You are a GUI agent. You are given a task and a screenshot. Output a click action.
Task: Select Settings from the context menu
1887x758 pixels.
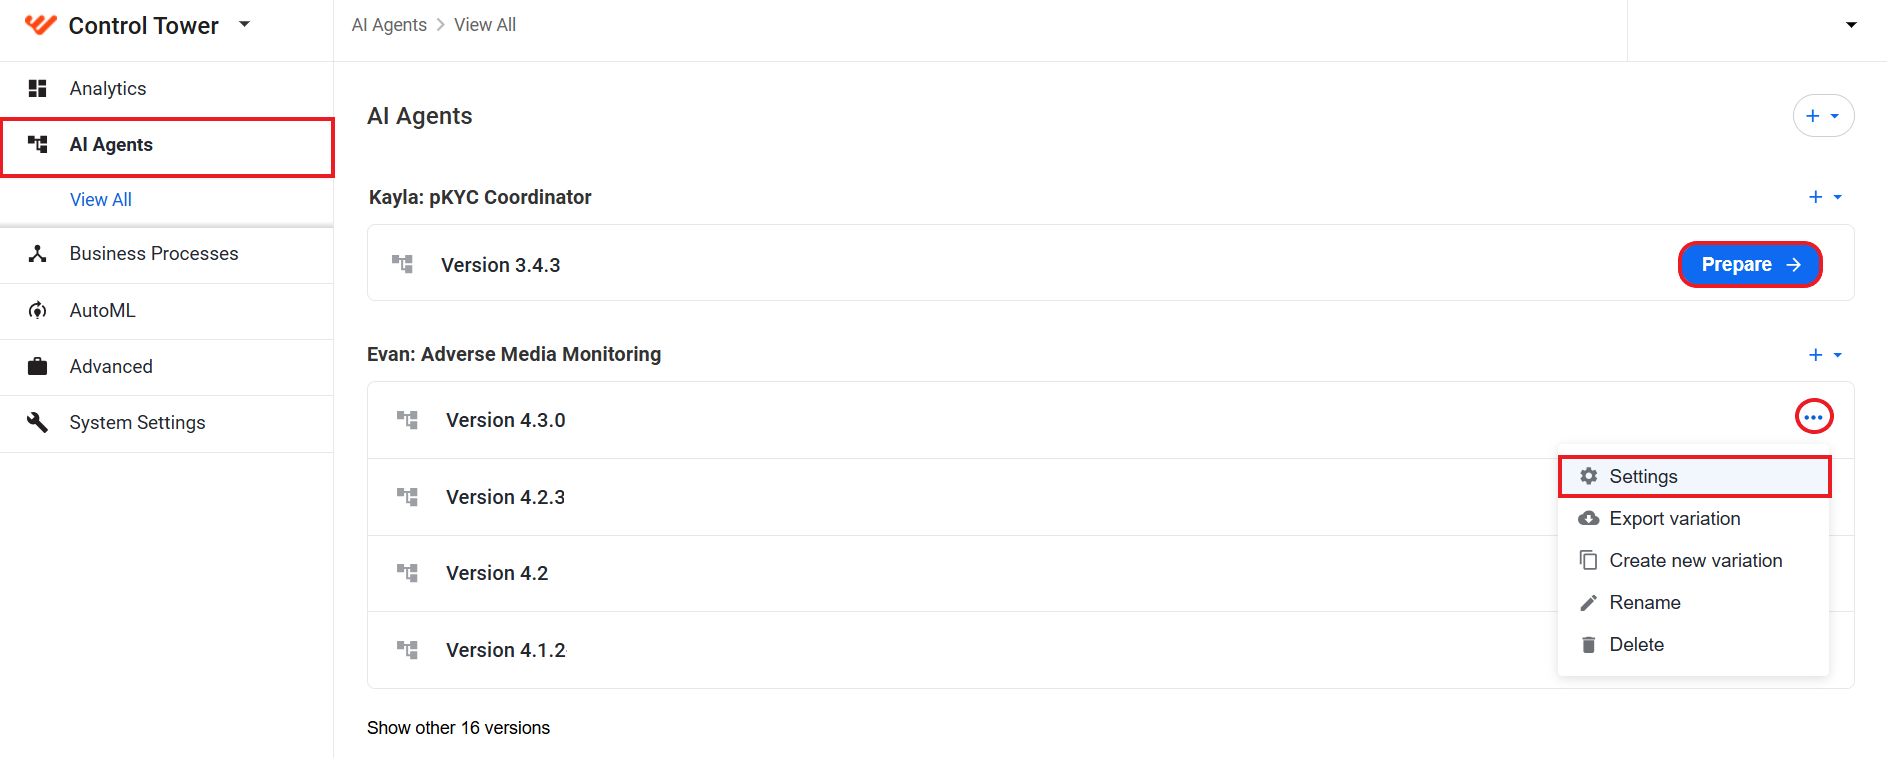tap(1694, 477)
